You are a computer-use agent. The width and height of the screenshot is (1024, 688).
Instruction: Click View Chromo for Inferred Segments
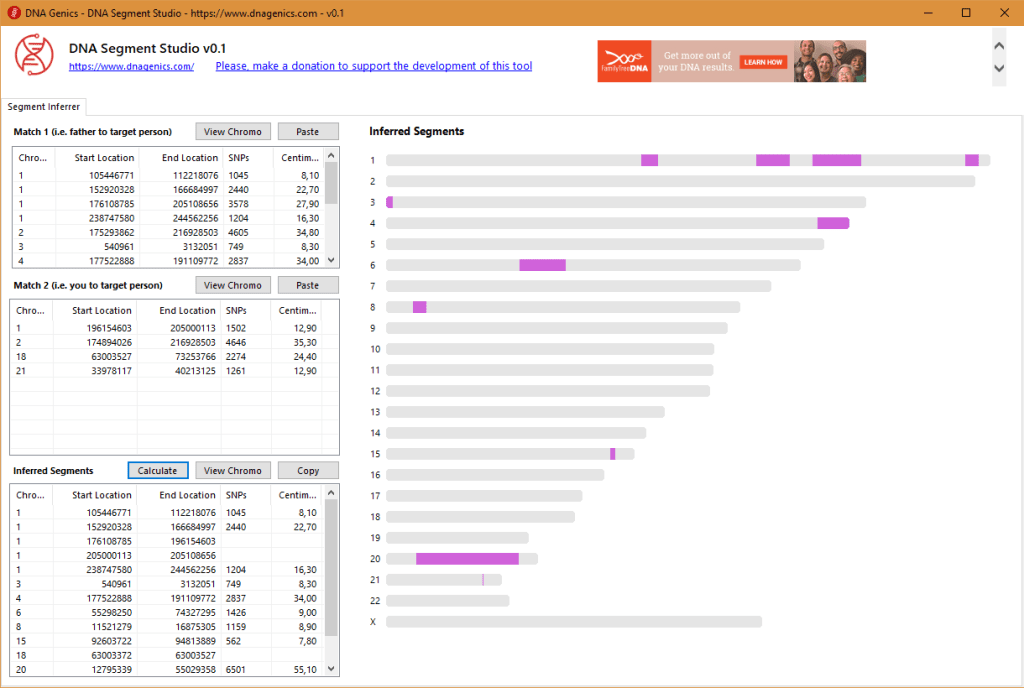(x=232, y=471)
